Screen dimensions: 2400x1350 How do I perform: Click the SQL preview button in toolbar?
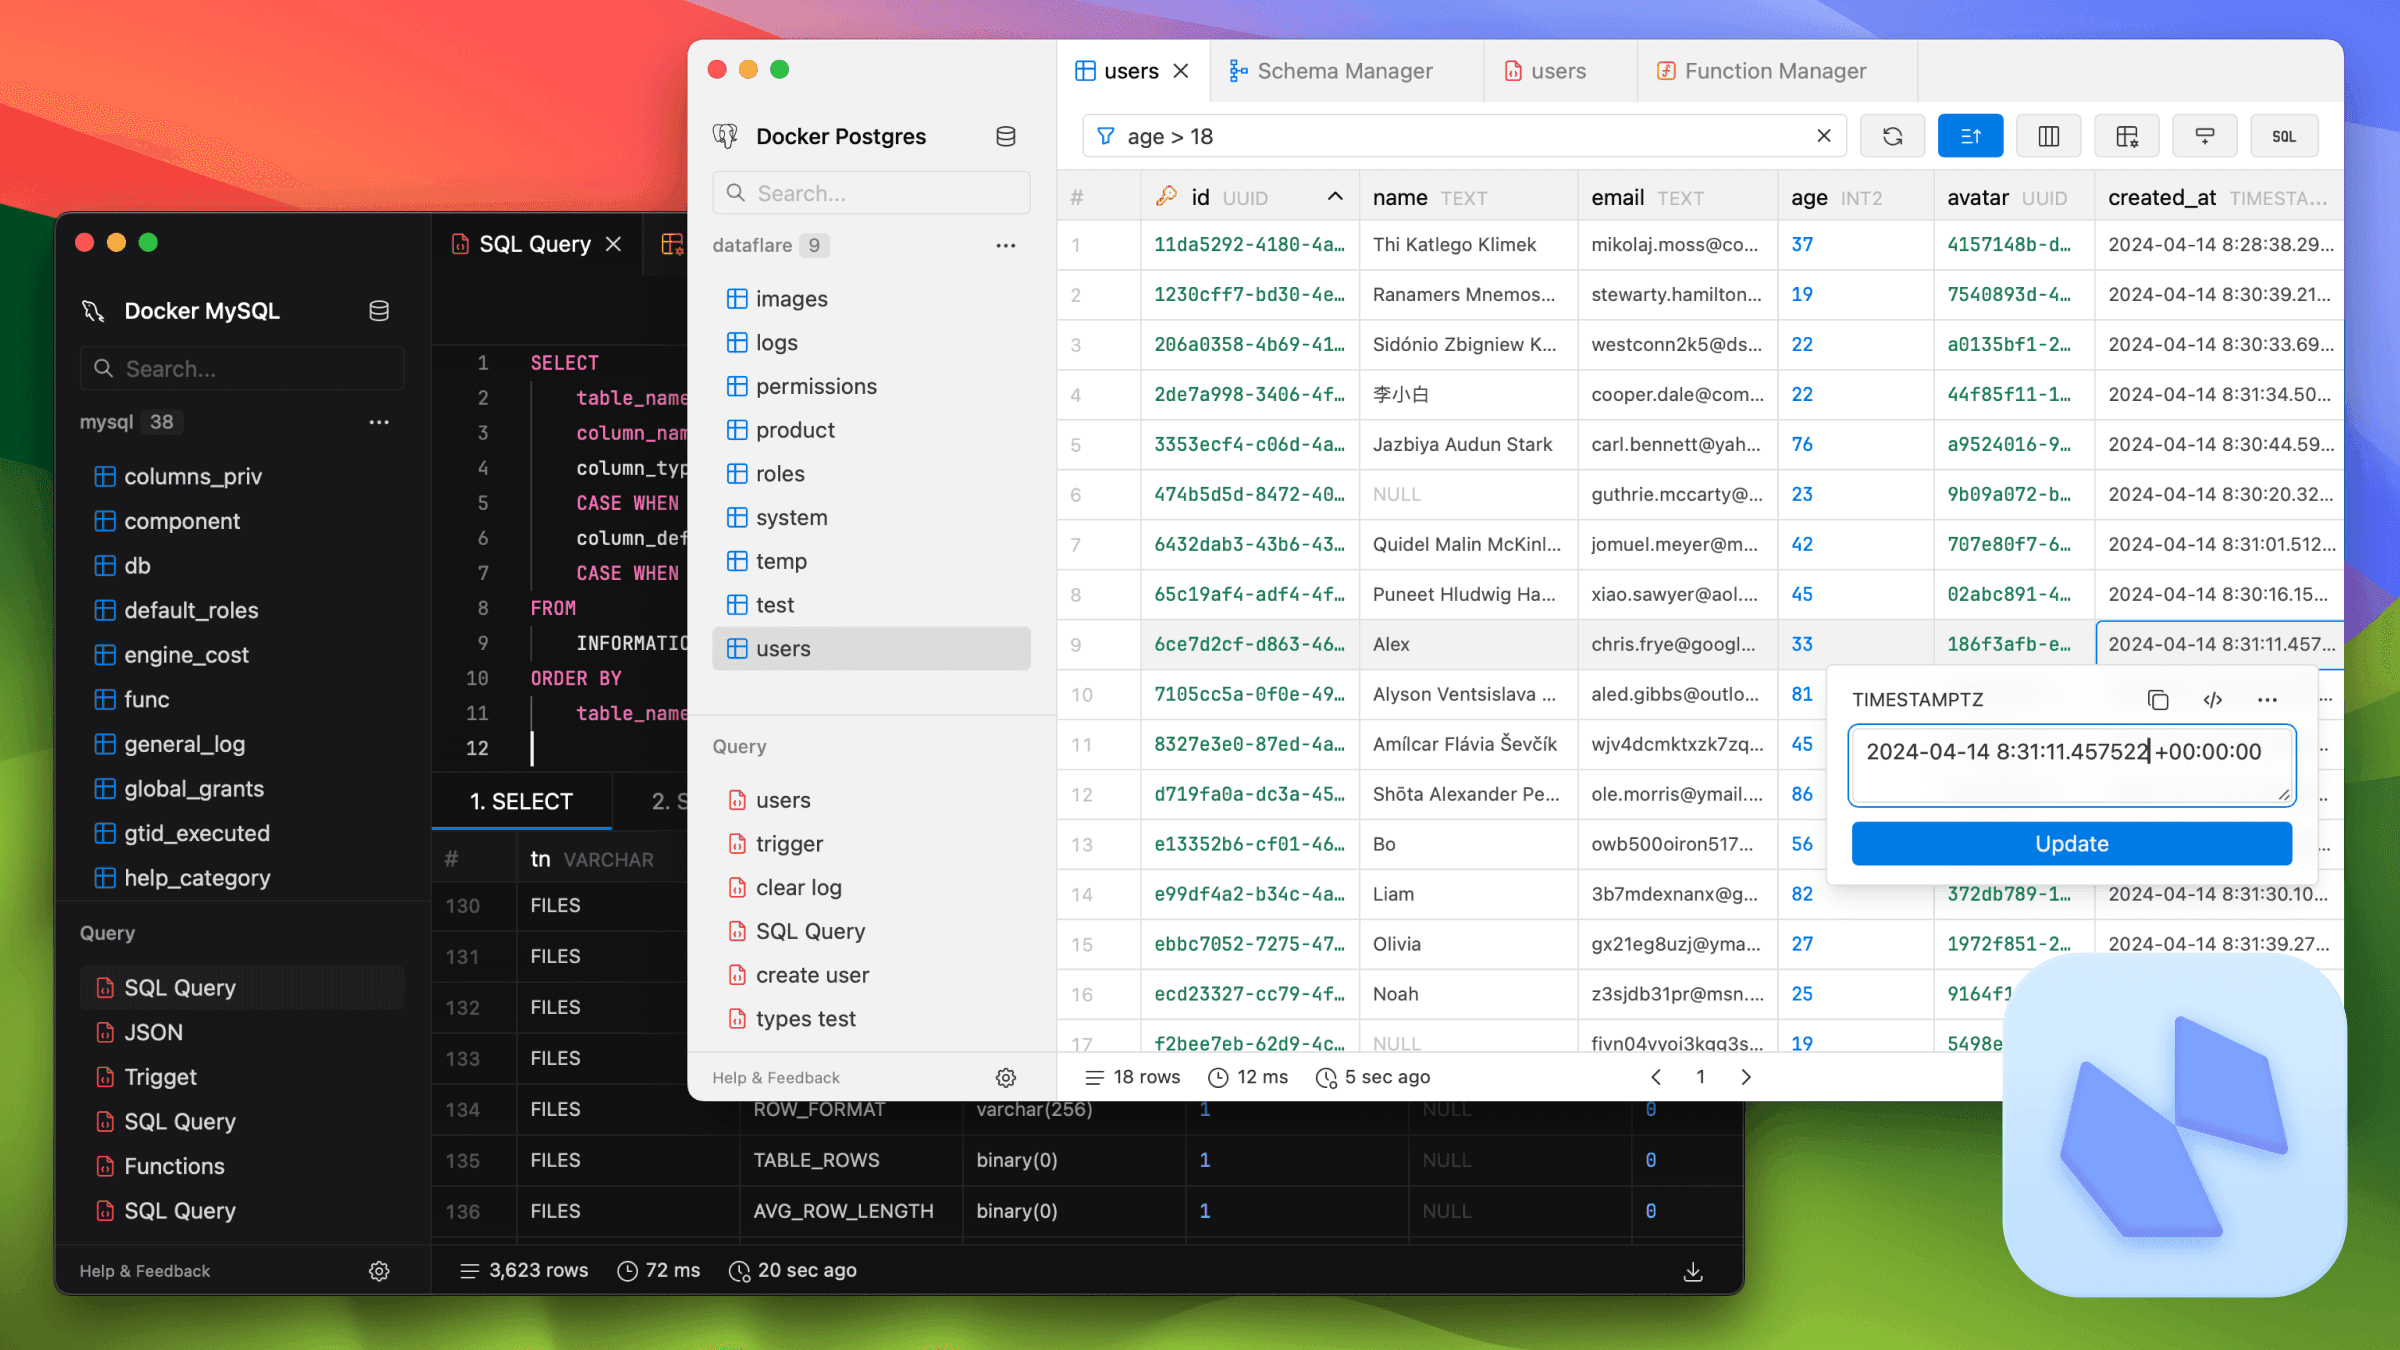point(2283,136)
